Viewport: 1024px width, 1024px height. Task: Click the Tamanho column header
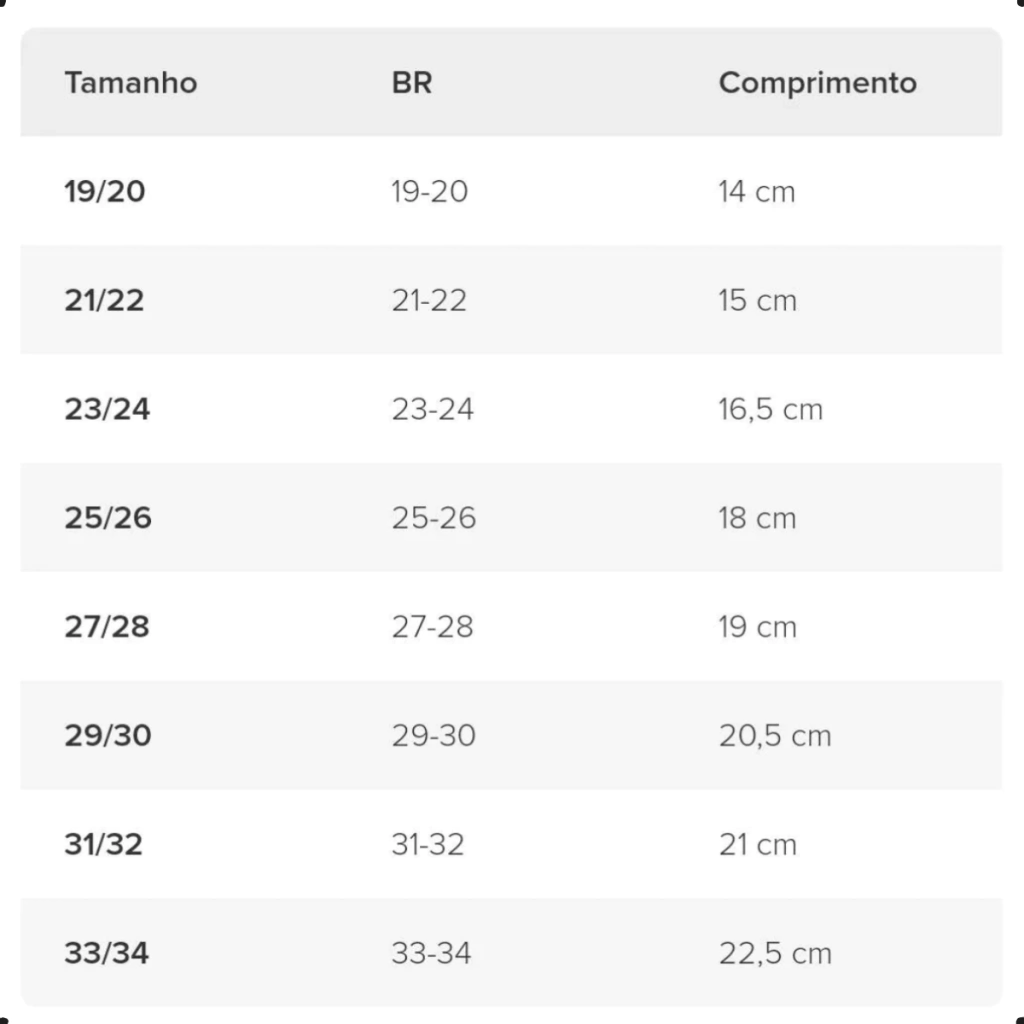click(131, 82)
